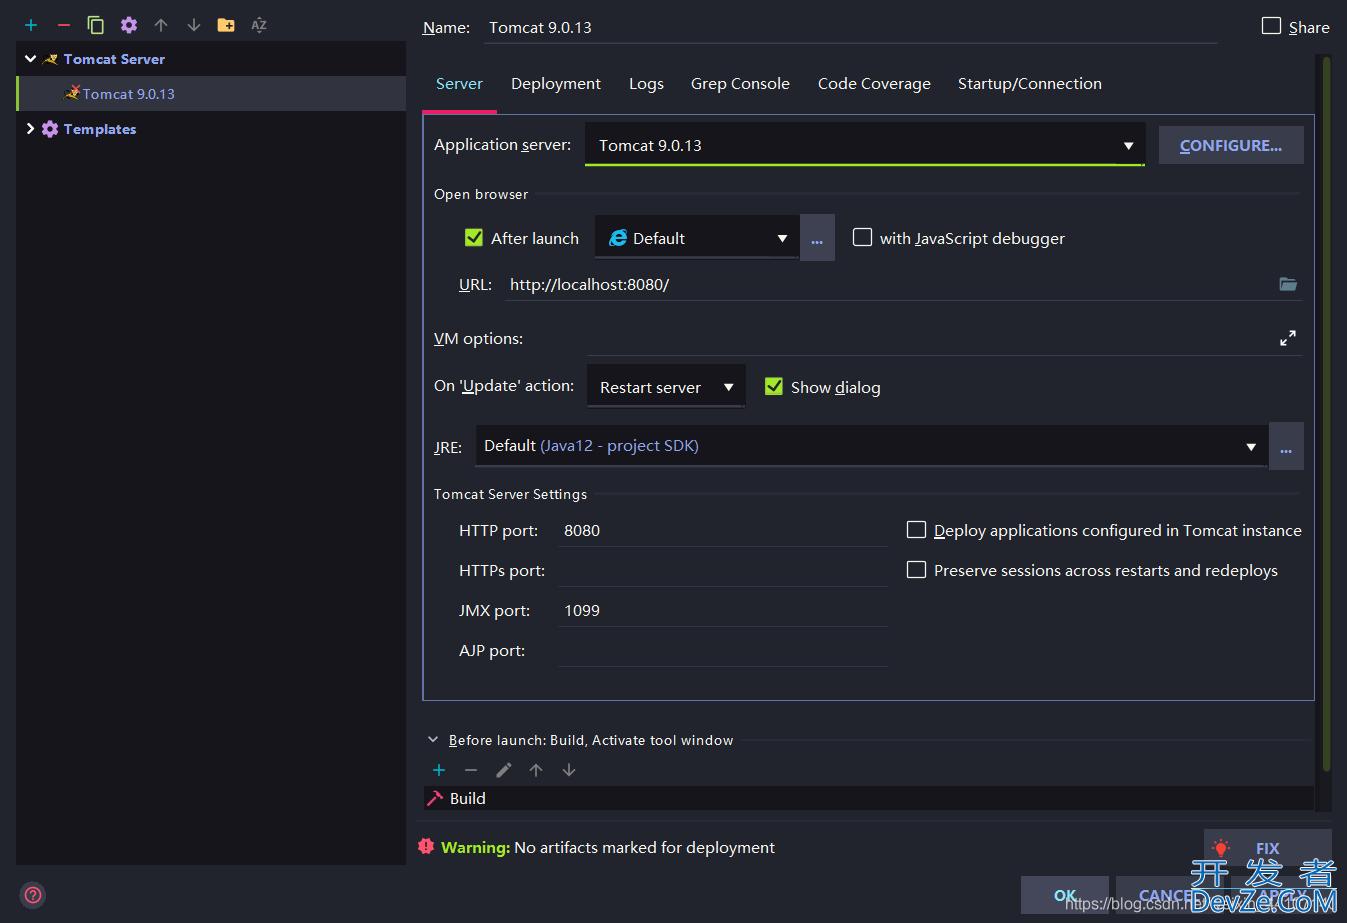Sort configurations alphabetically
The image size is (1347, 923).
click(x=259, y=25)
